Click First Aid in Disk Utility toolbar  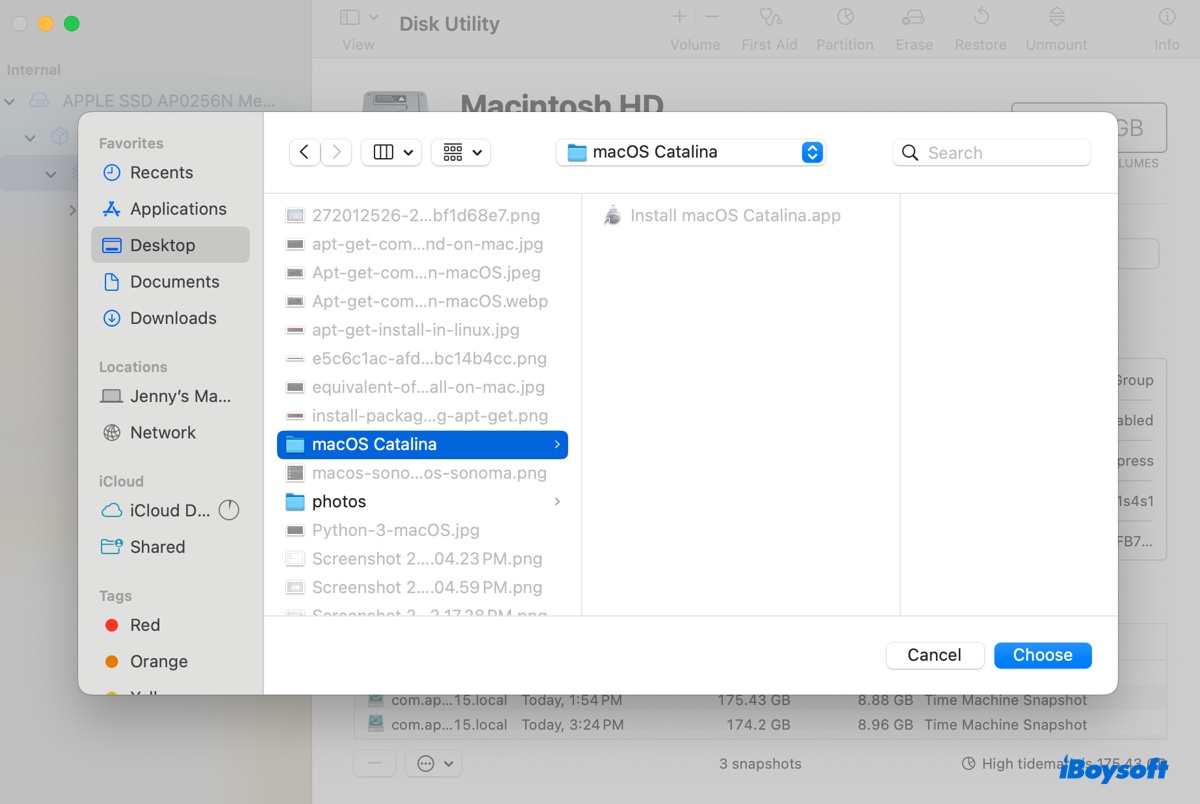pos(769,29)
